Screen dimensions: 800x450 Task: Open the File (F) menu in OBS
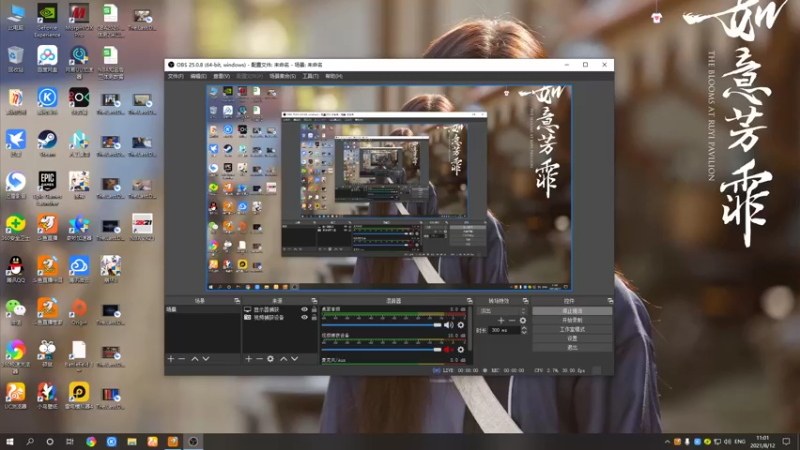175,76
